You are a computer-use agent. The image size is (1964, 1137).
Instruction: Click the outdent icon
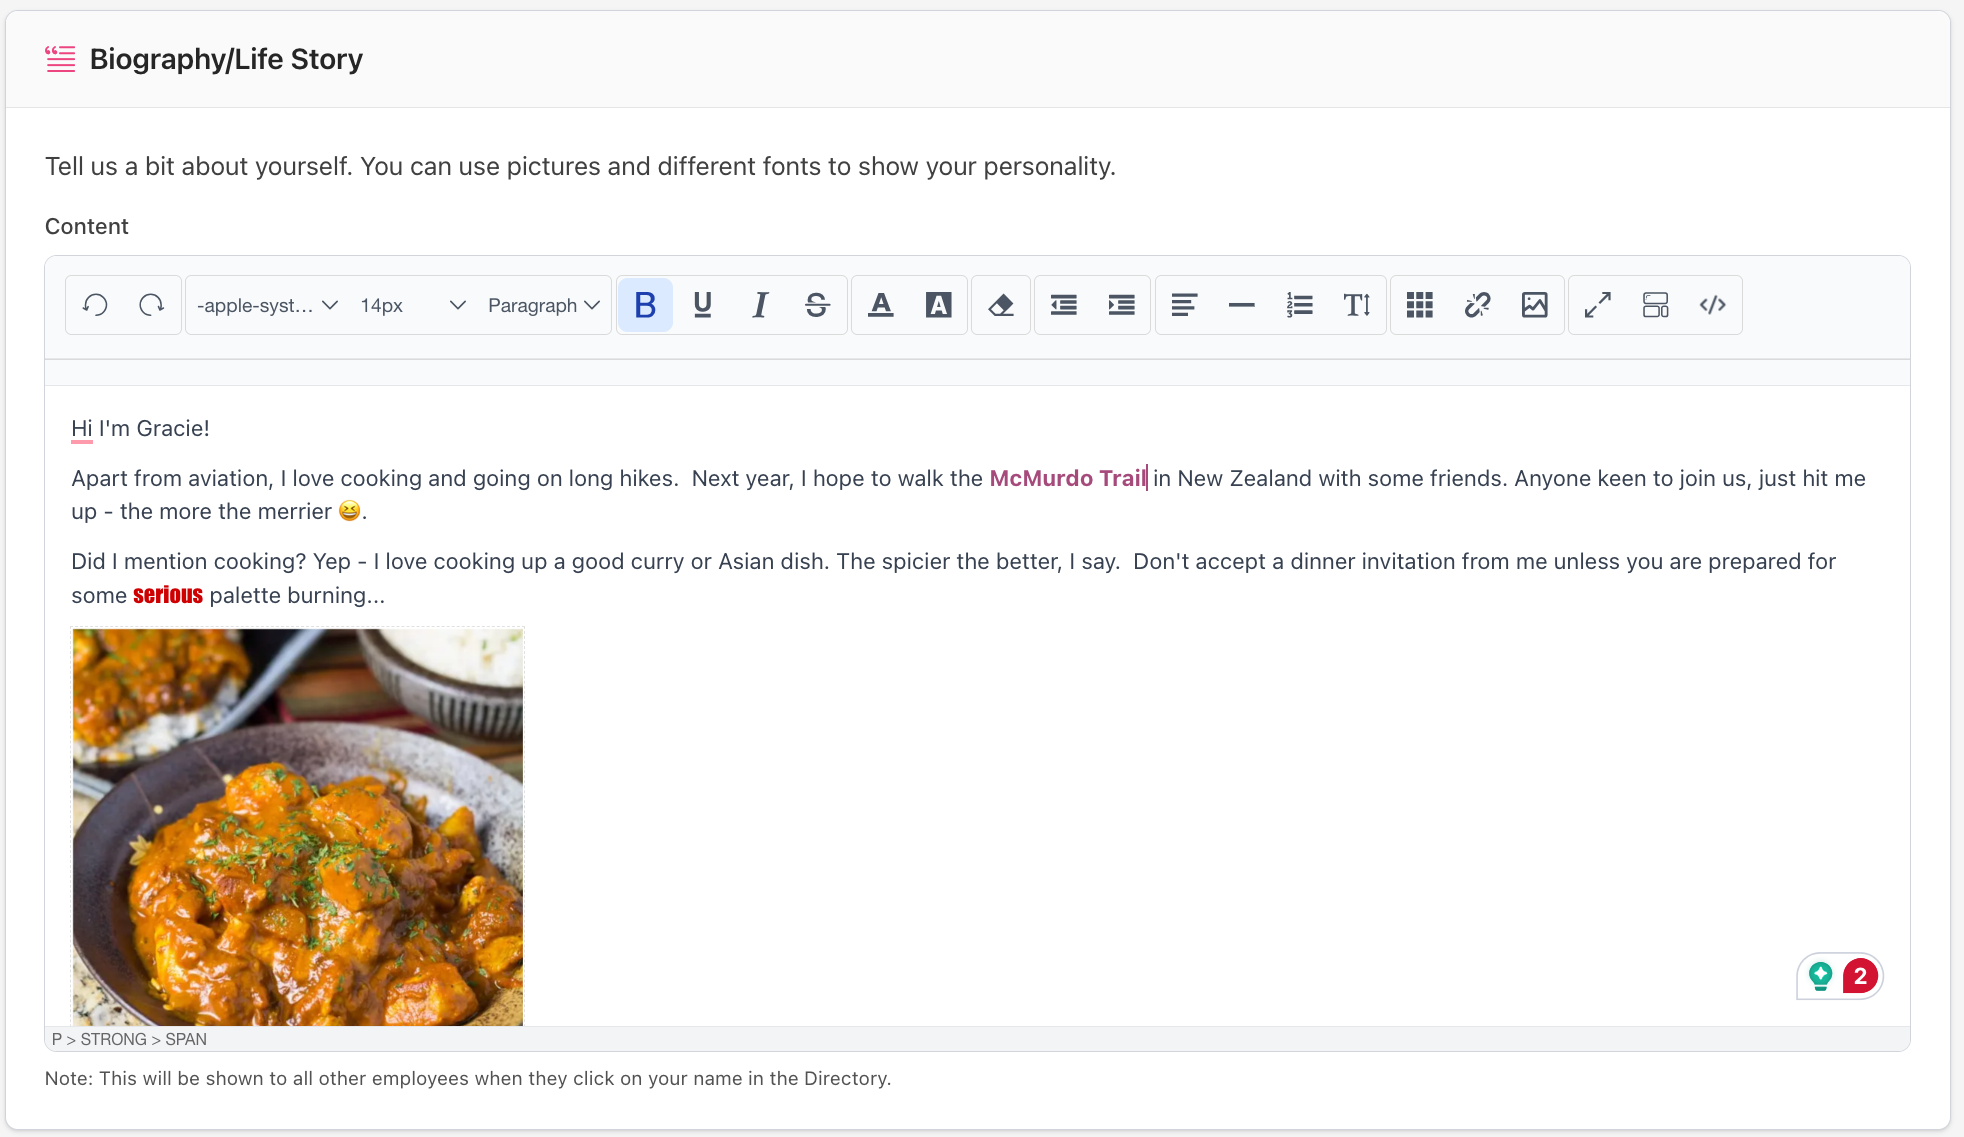[x=1064, y=305]
